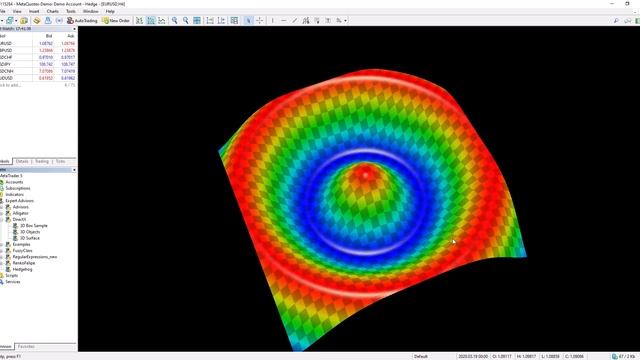
Task: Select the candlestick chart type icon
Action: 151,20
